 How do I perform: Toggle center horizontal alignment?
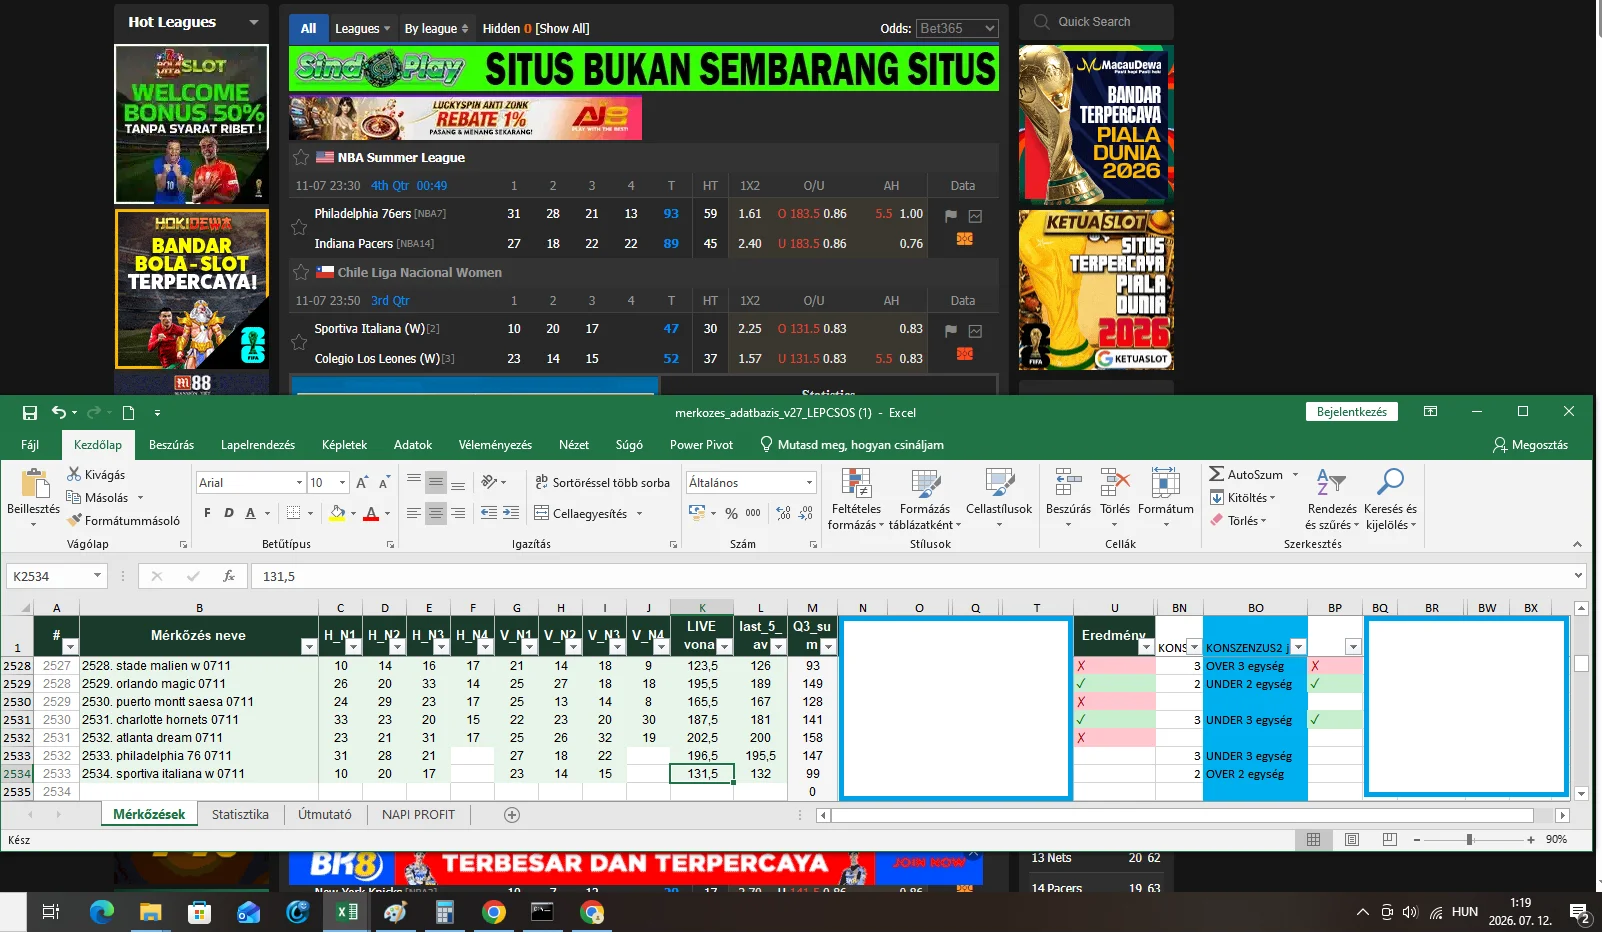pos(435,513)
